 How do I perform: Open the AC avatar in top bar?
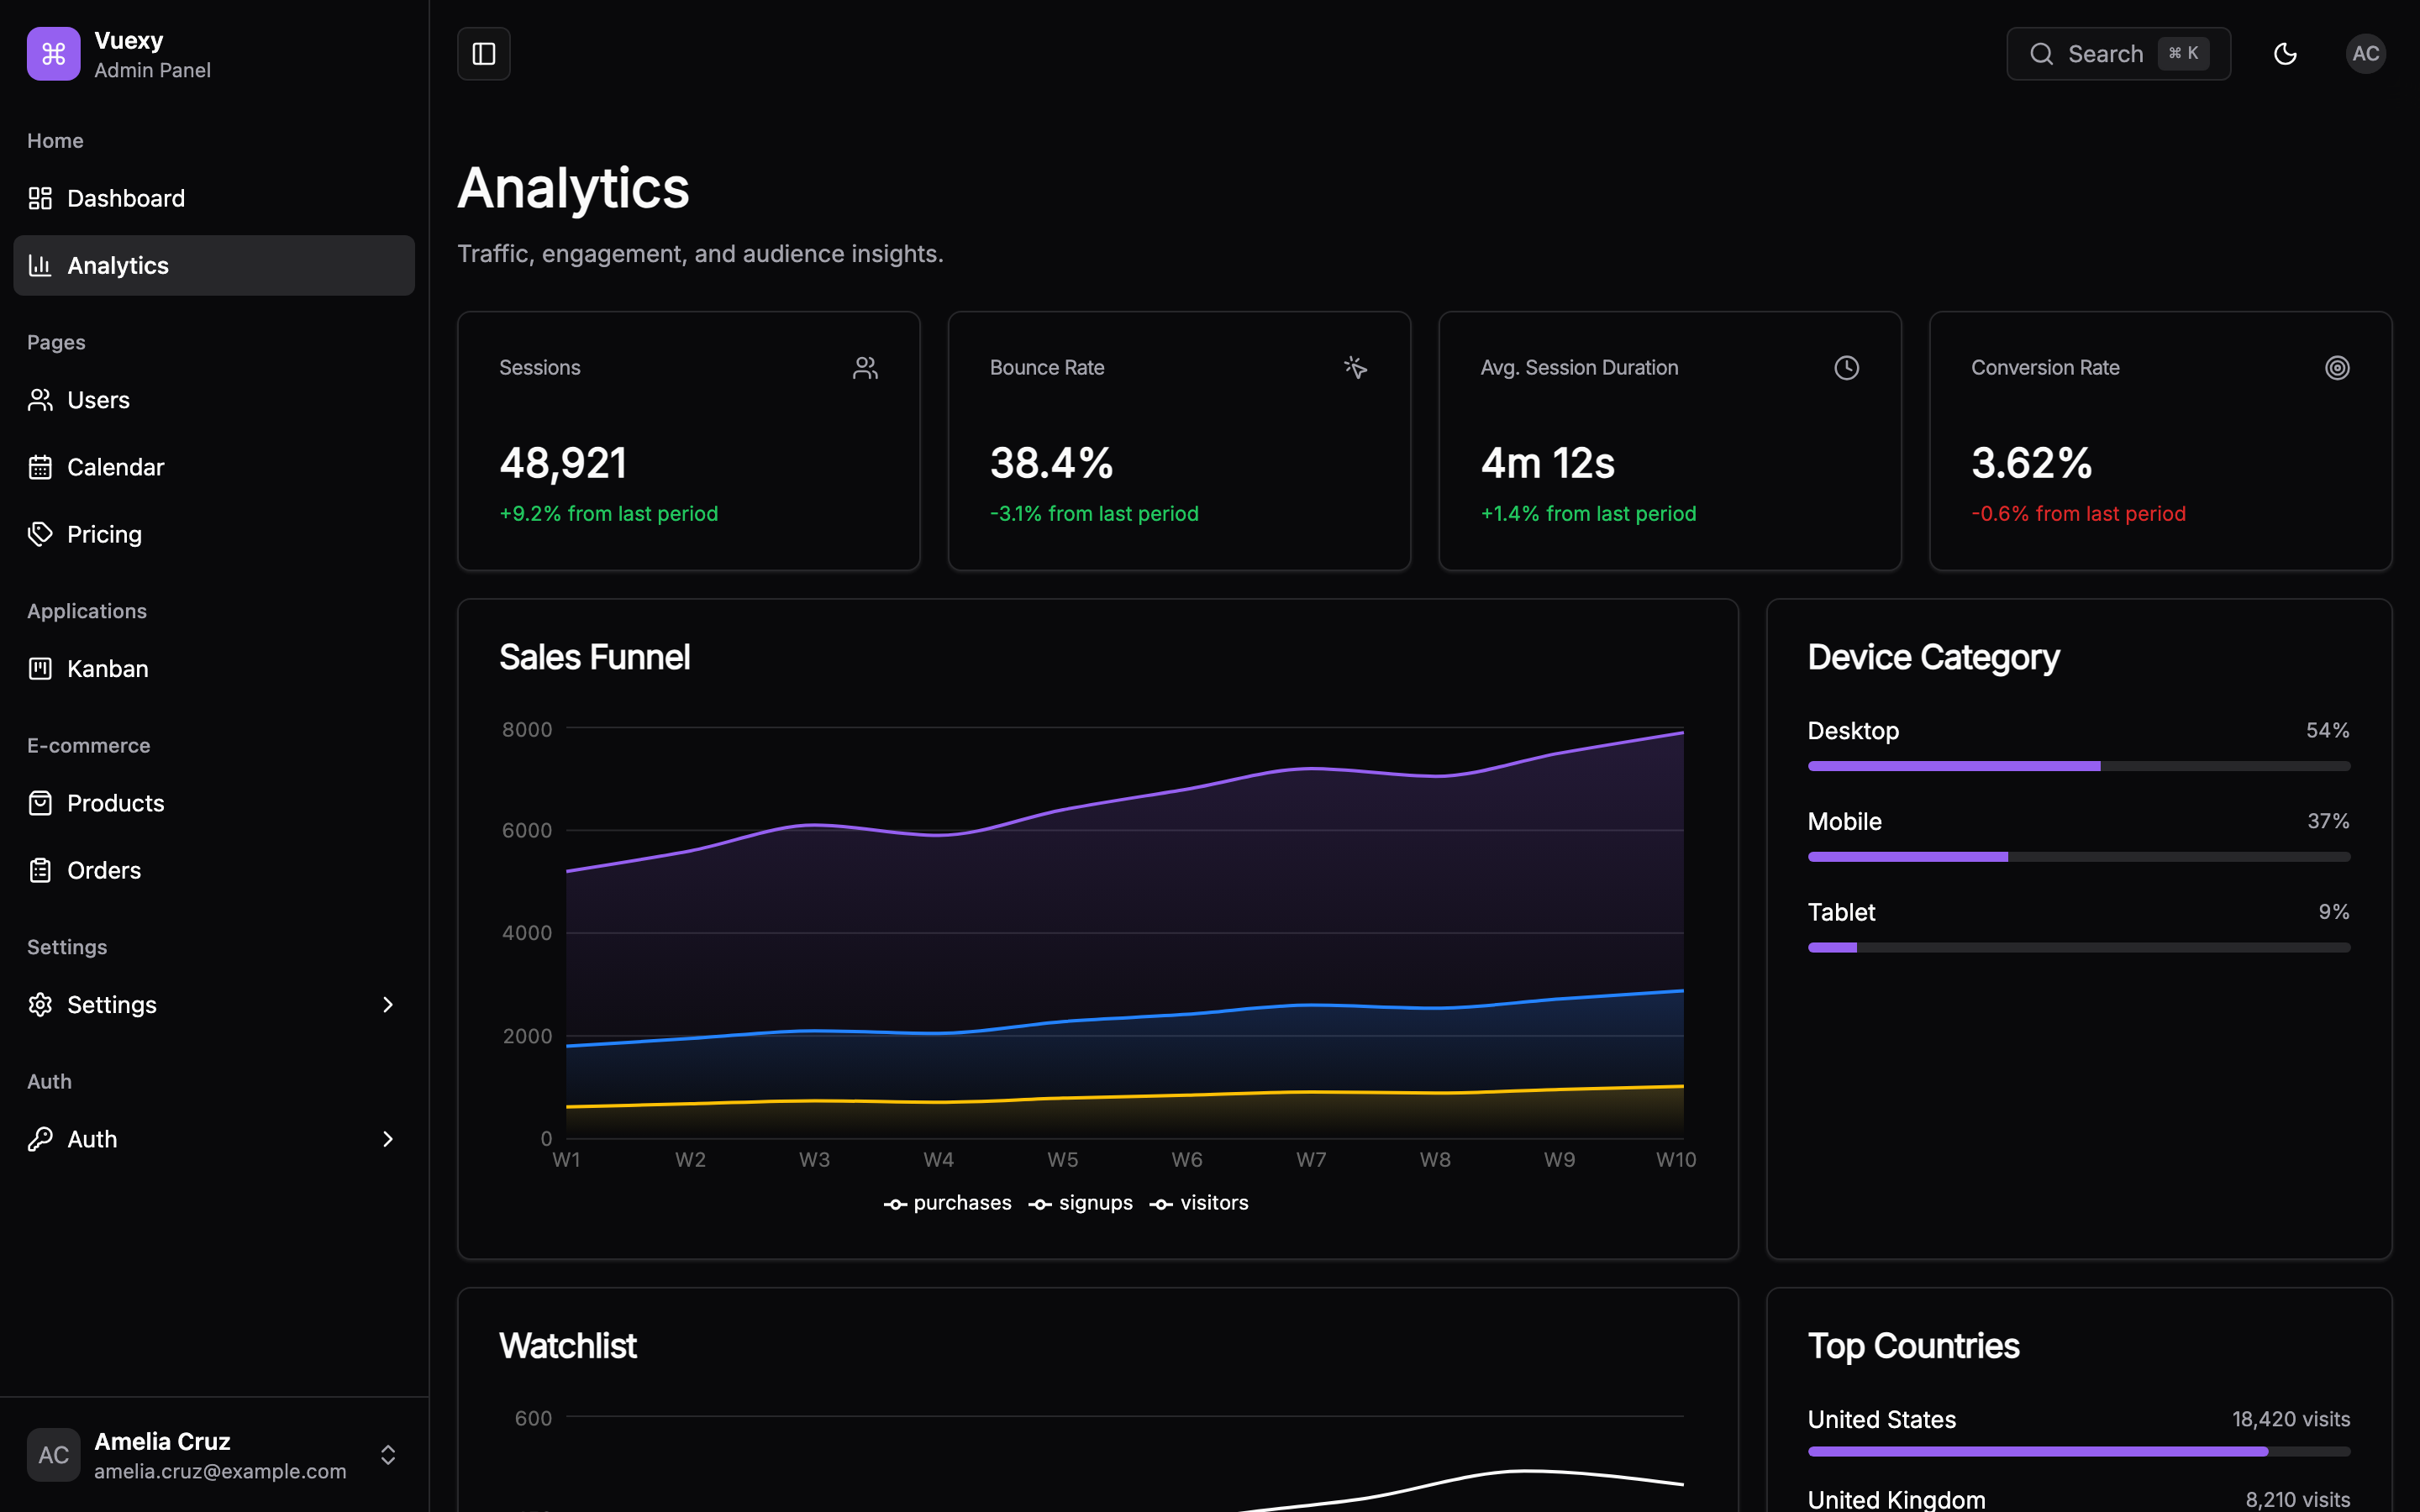pyautogui.click(x=2365, y=54)
